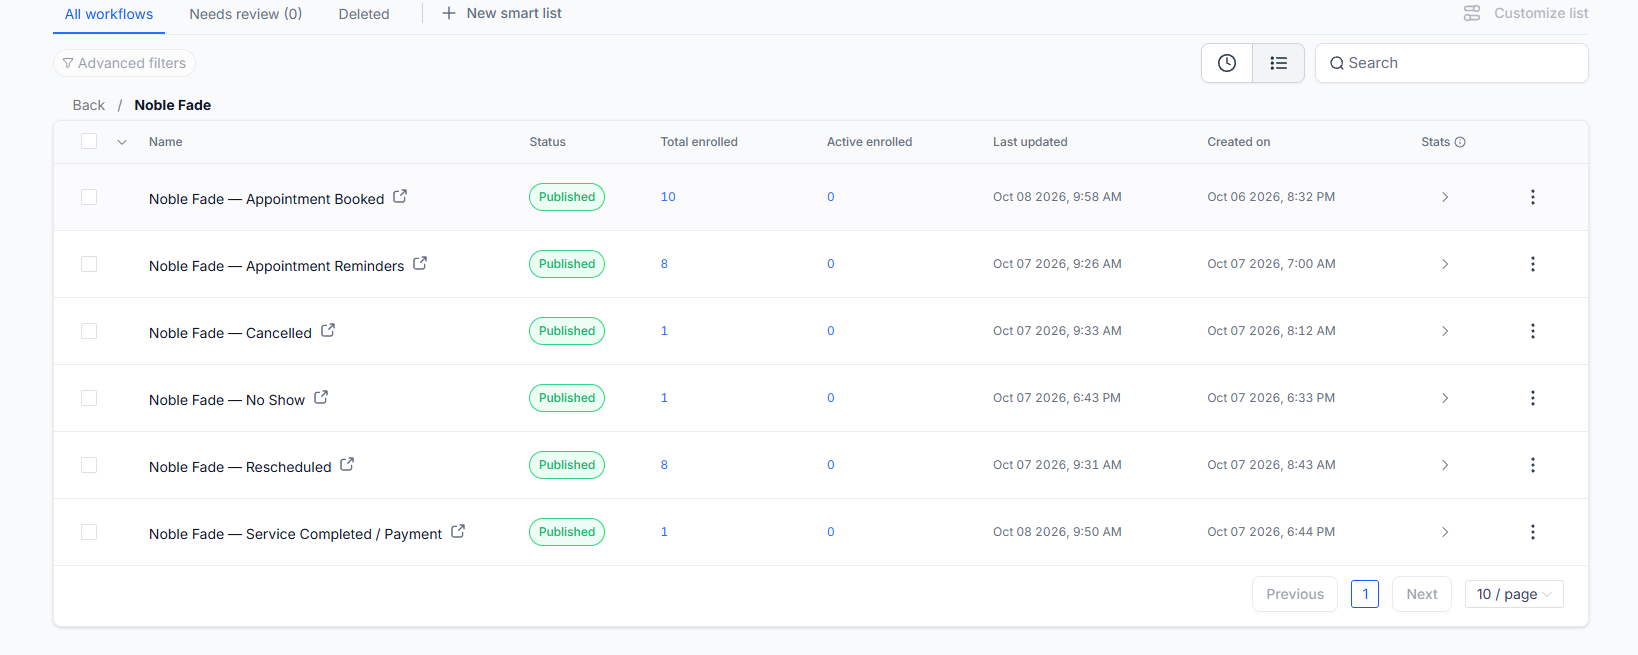Image resolution: width=1638 pixels, height=655 pixels.
Task: Open three-dot menu for Appointment Reminders row
Action: click(1532, 264)
